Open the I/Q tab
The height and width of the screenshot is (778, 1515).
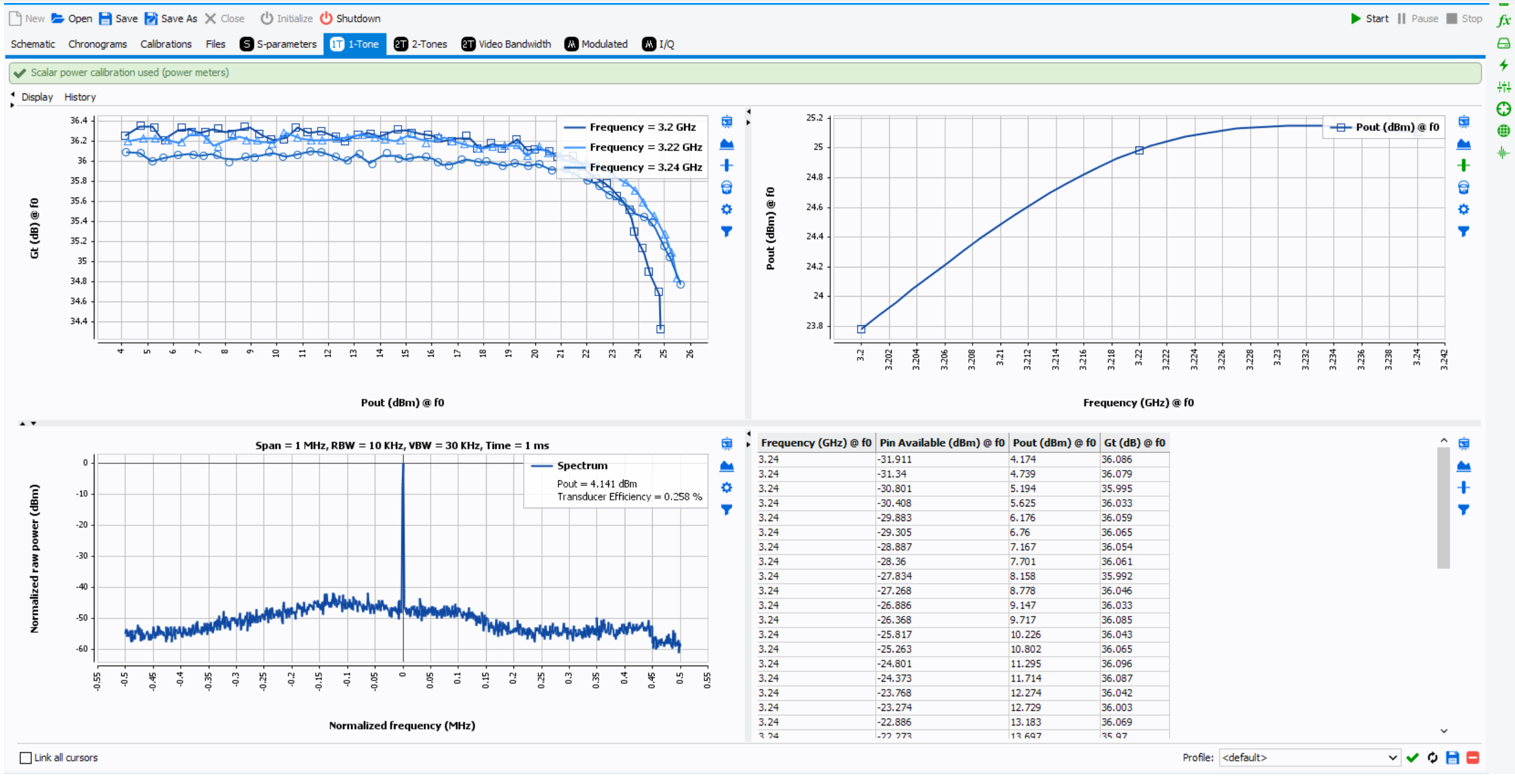click(659, 44)
